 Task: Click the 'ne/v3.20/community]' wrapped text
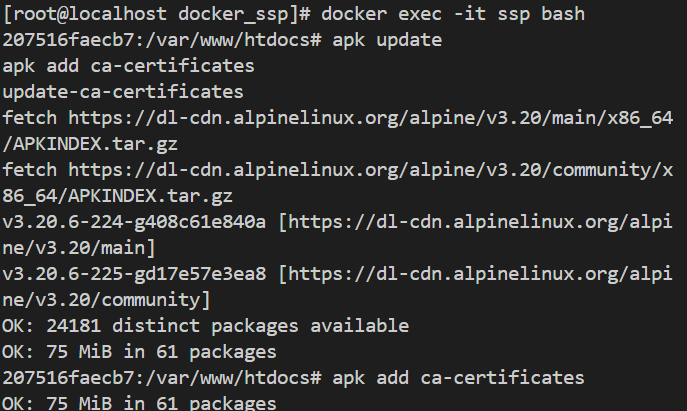point(106,301)
